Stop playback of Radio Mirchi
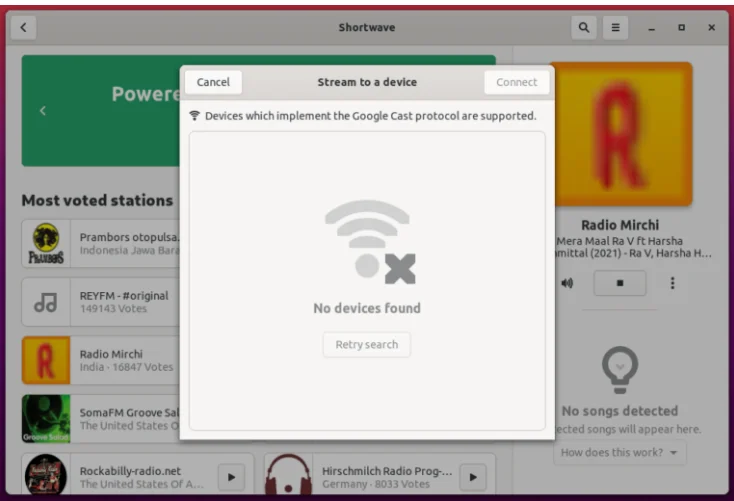The image size is (734, 501). pos(619,283)
